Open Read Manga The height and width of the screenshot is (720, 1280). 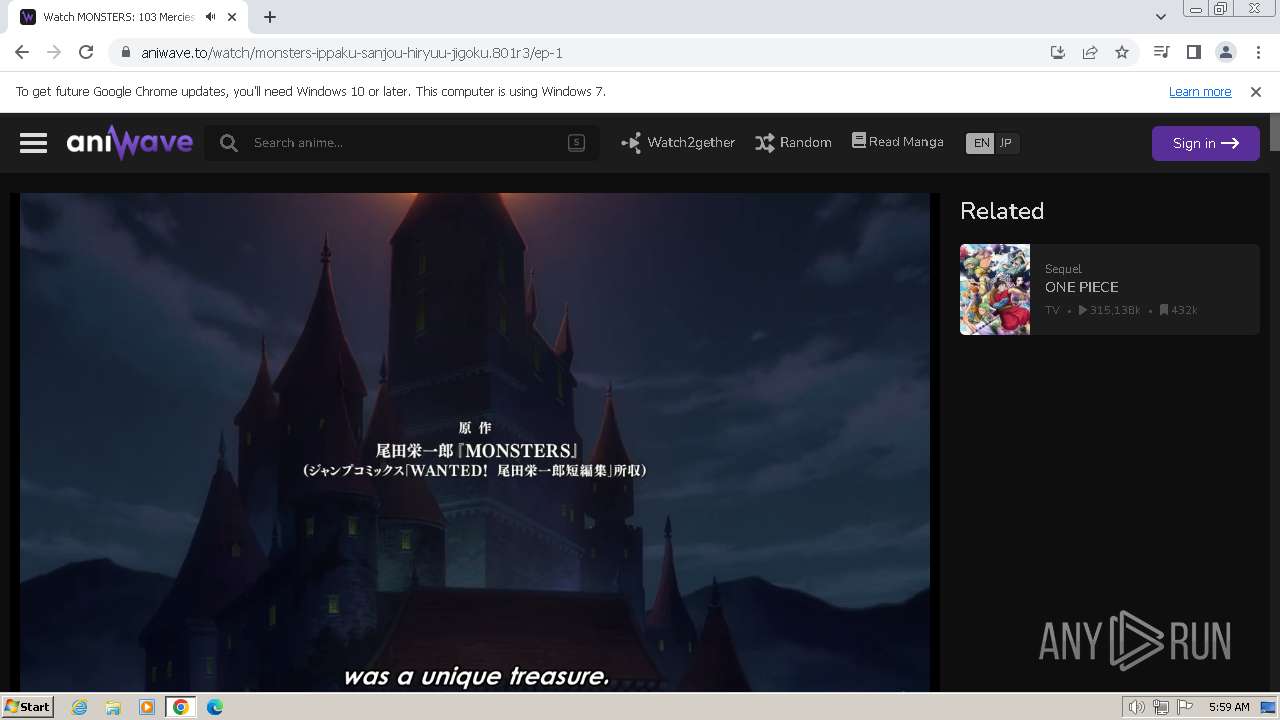(x=898, y=142)
